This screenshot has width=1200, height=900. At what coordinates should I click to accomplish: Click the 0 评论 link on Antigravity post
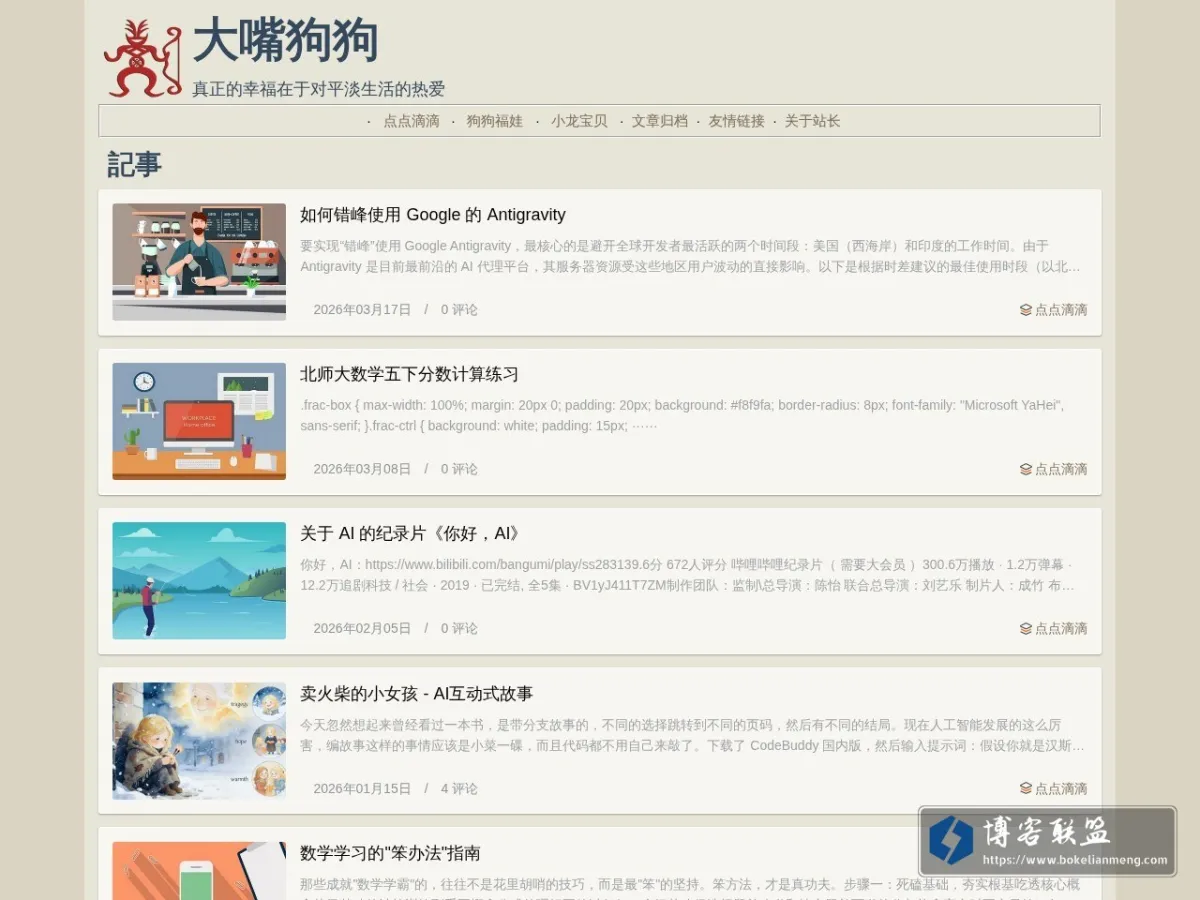(x=459, y=310)
